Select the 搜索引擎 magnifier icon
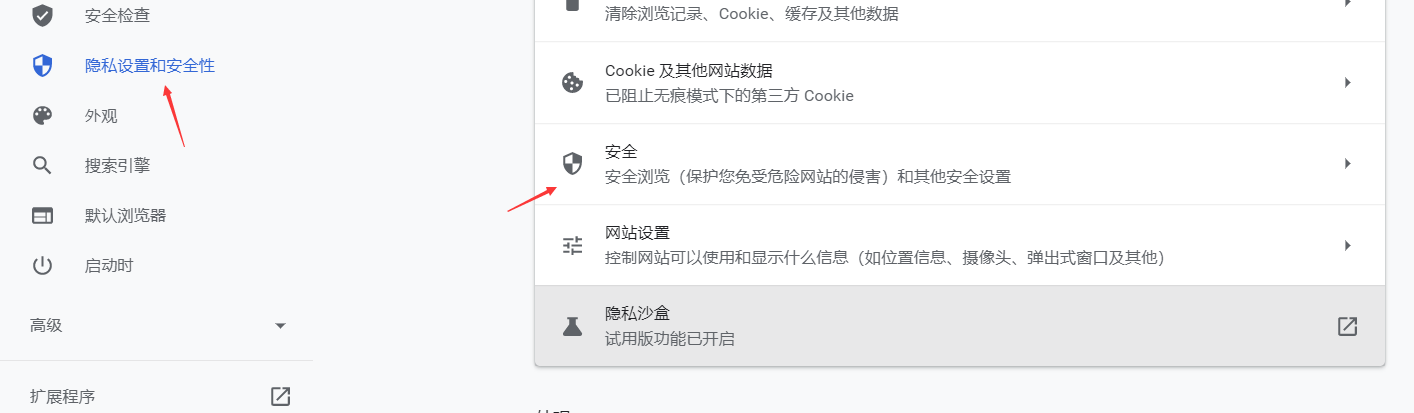This screenshot has height=413, width=1414. point(42,165)
